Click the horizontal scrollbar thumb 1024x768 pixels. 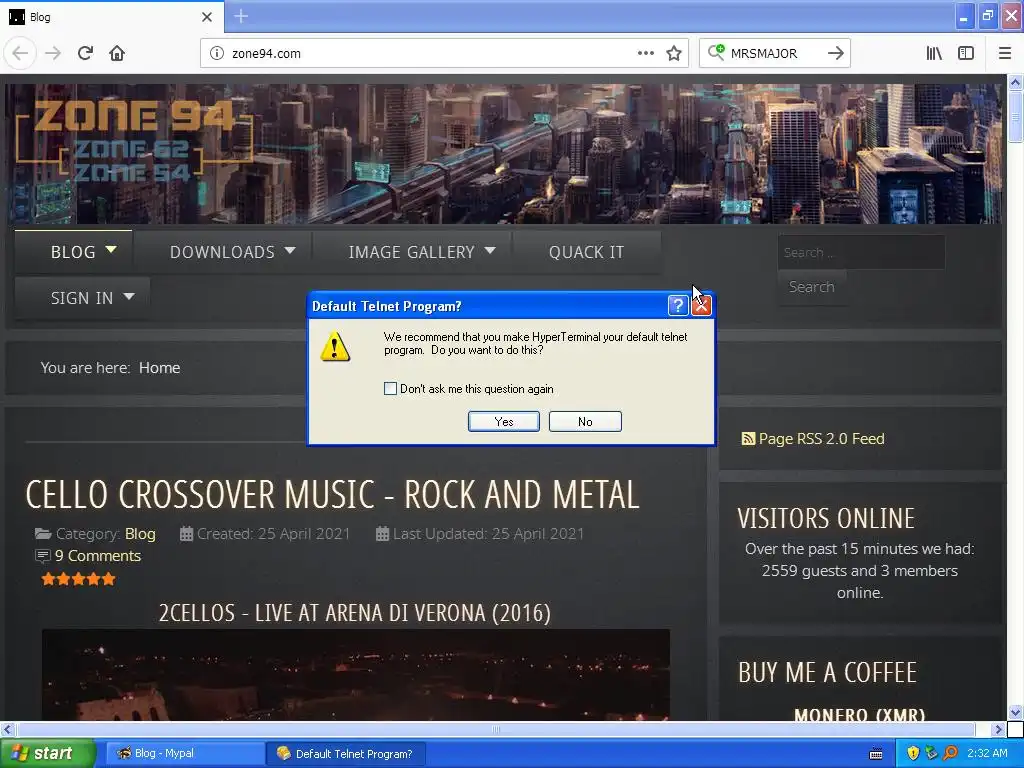tap(496, 729)
